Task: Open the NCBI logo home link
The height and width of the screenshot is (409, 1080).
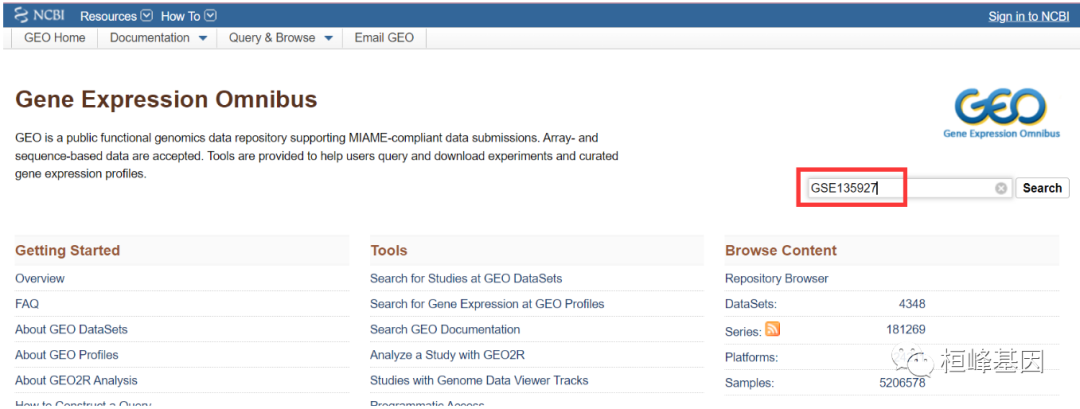Action: tap(39, 16)
